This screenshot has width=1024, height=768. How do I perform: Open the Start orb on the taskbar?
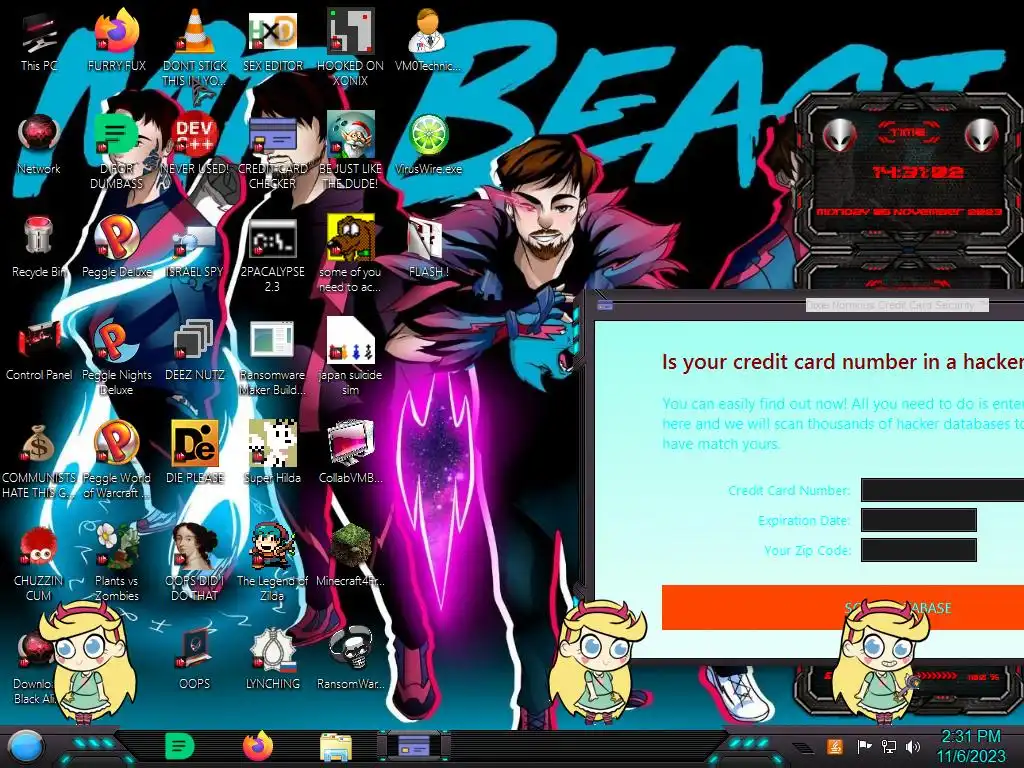click(26, 747)
